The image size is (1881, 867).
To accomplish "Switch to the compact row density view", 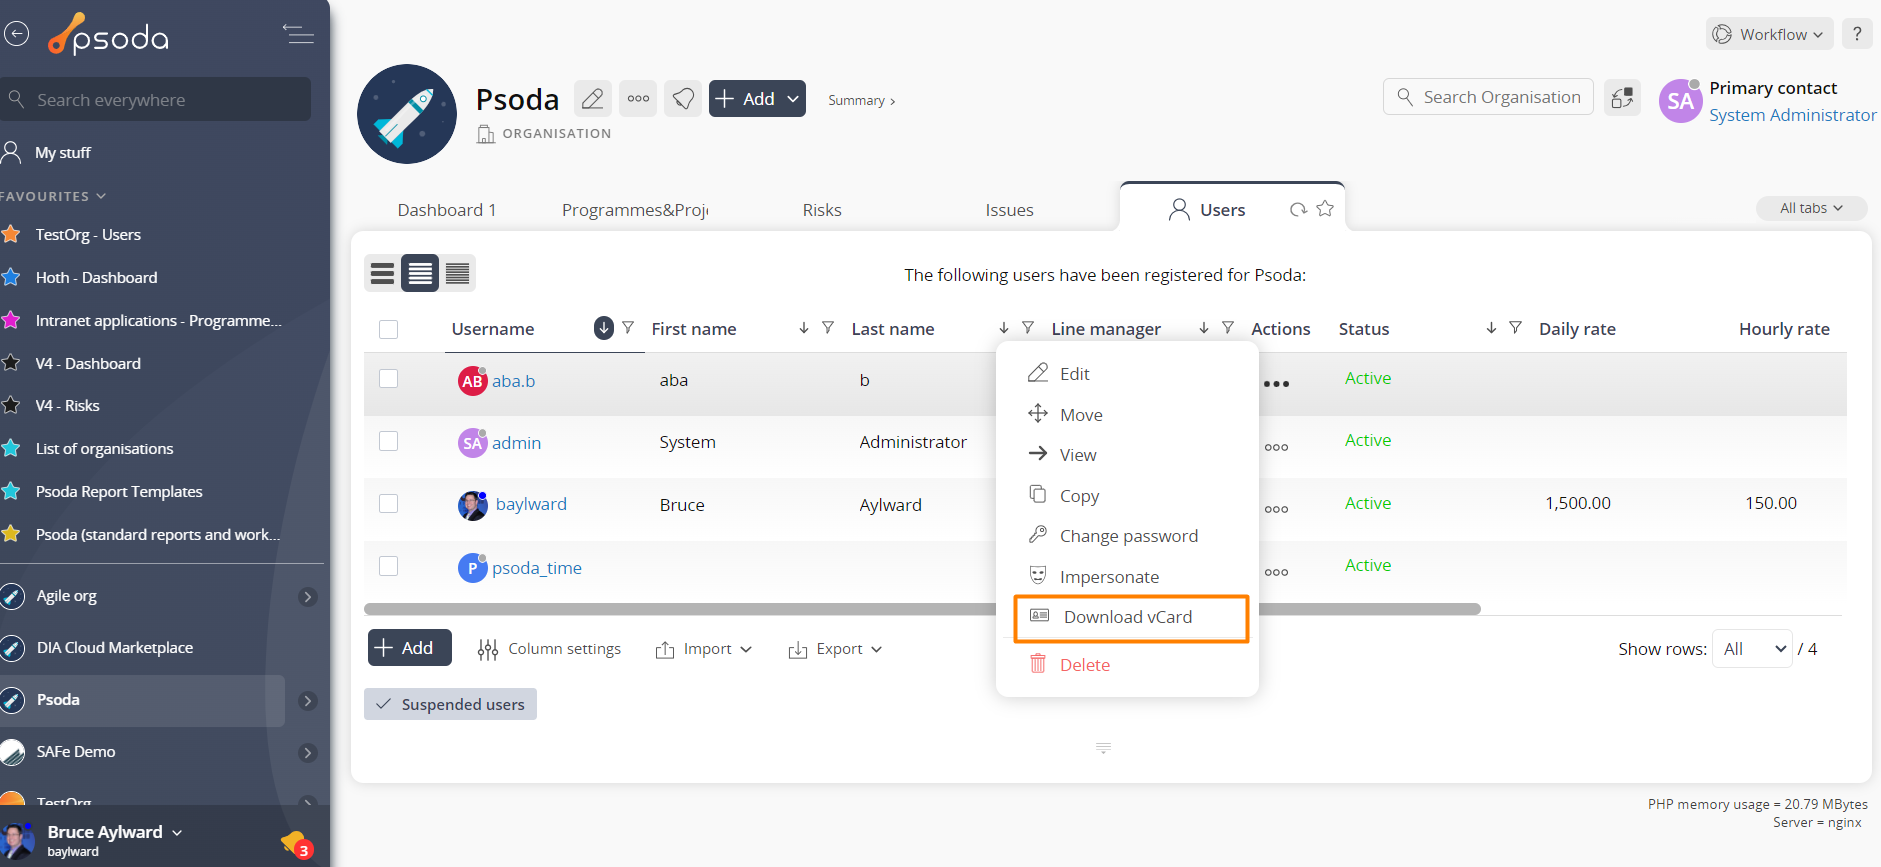I will point(458,273).
